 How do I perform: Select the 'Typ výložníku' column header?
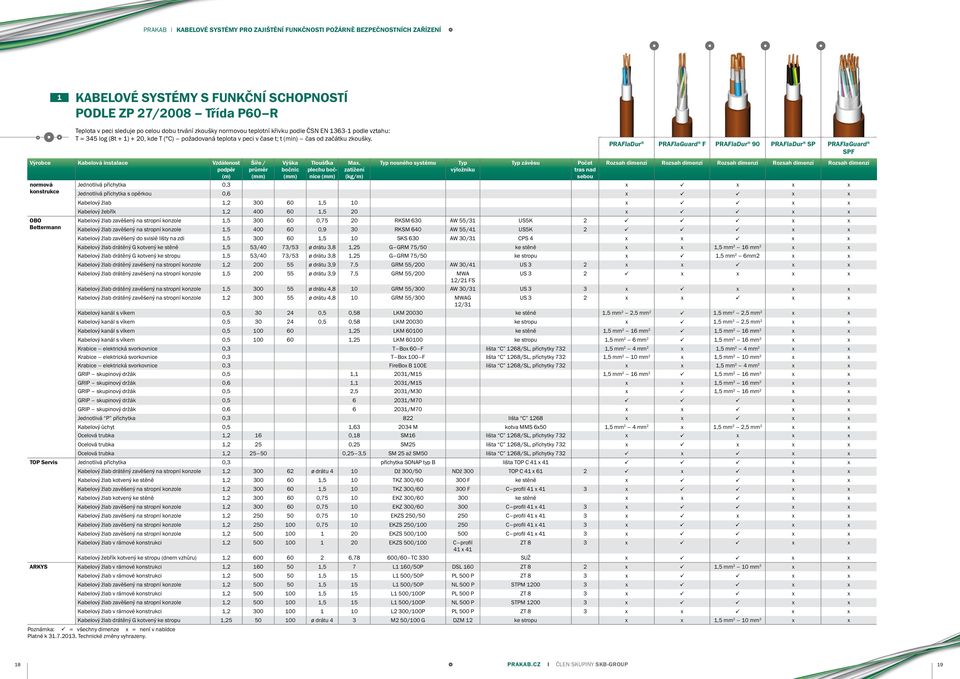(x=462, y=166)
